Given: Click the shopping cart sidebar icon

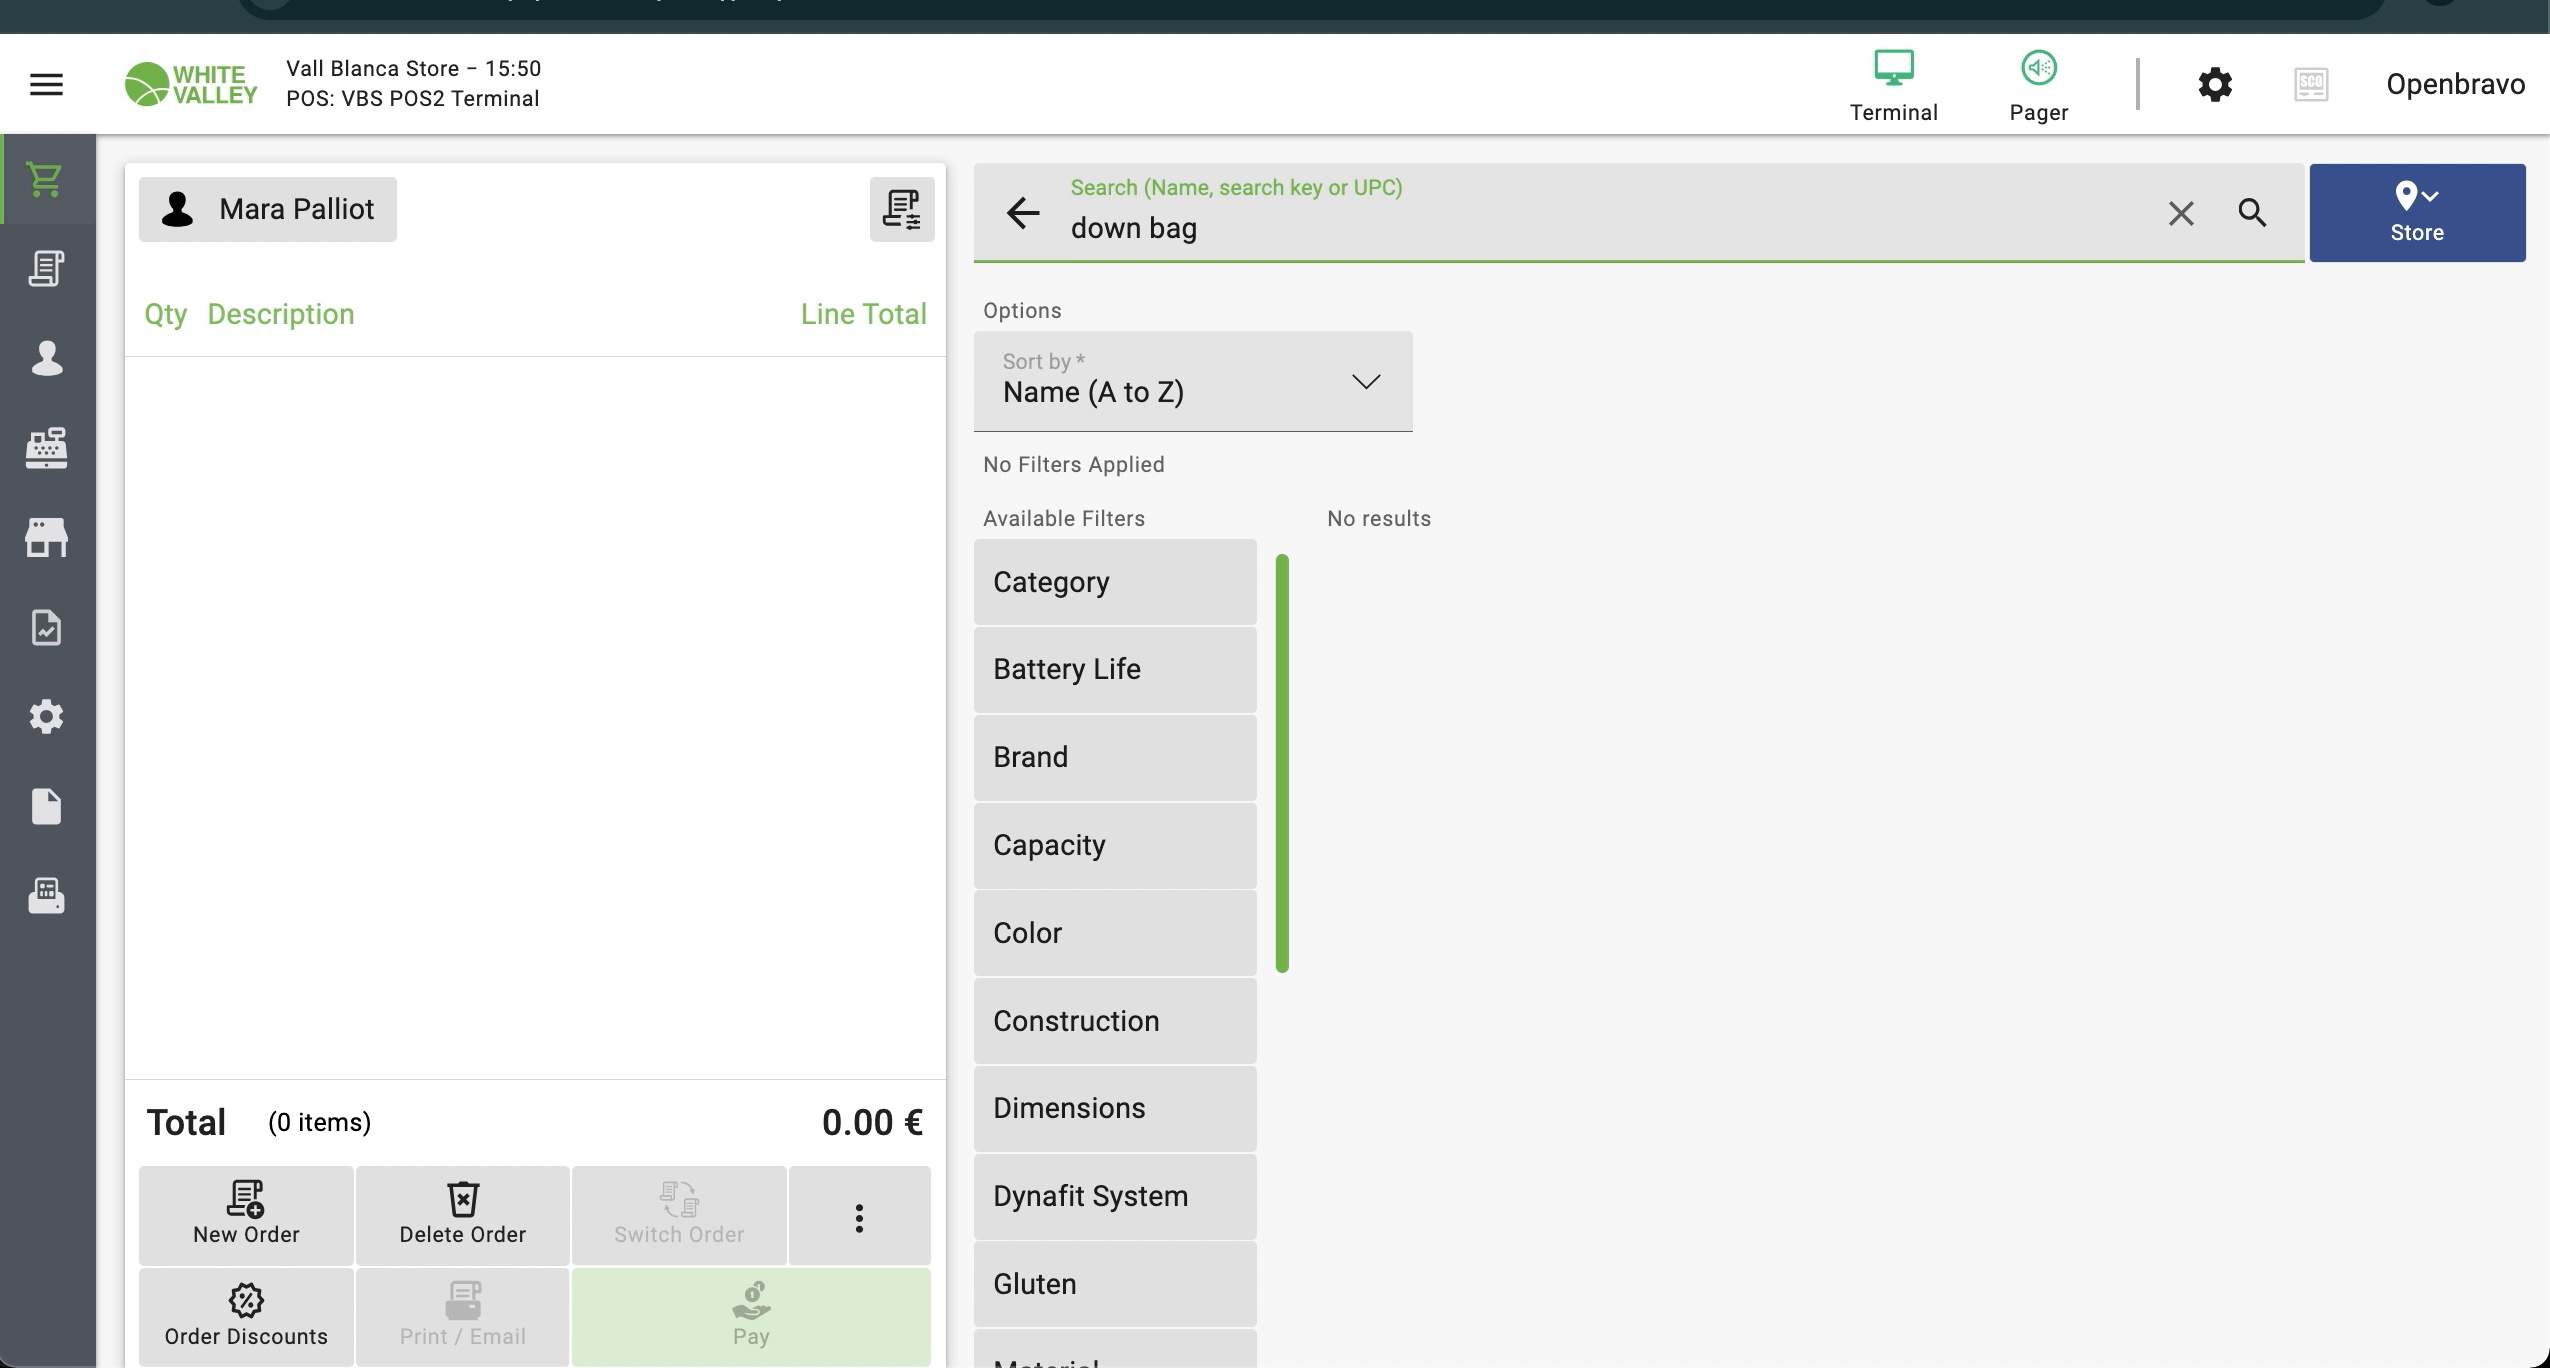Looking at the screenshot, I should pyautogui.click(x=46, y=179).
